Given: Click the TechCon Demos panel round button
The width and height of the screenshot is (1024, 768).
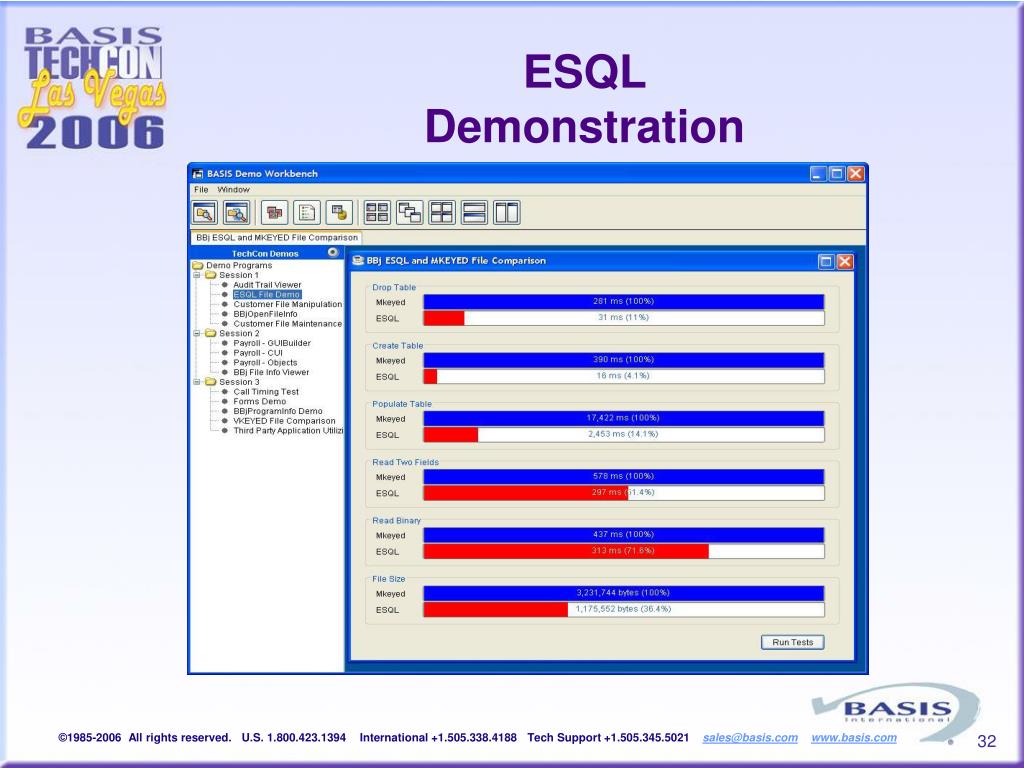Looking at the screenshot, I should [x=333, y=253].
